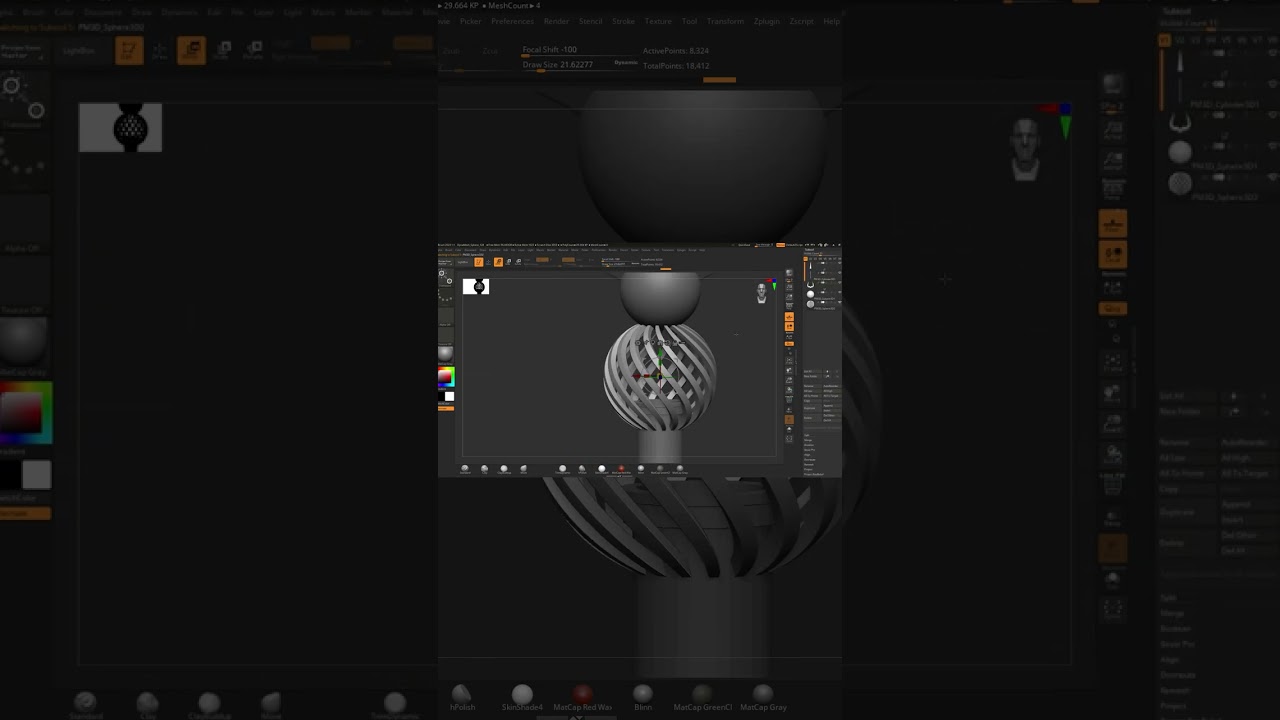Click the BPR render icon on dimmed right shelf
Viewport: 1280px width, 720px height.
click(1113, 86)
